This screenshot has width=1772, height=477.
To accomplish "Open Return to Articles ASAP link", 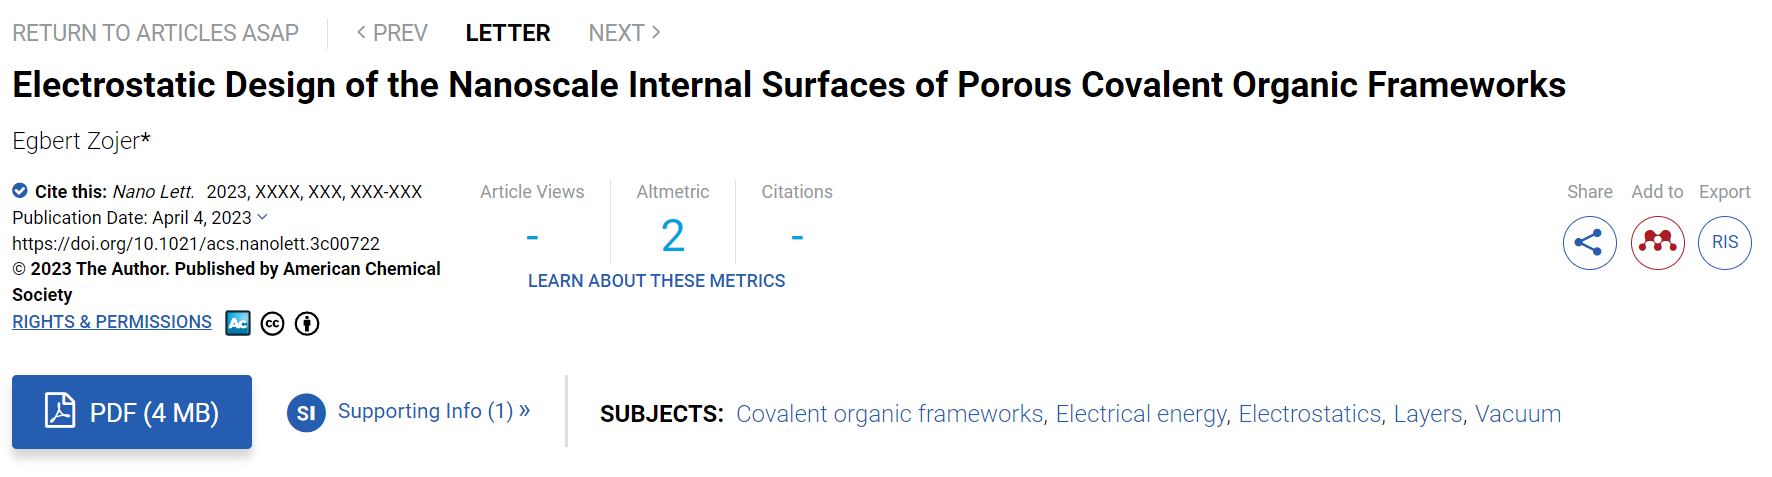I will pos(155,33).
